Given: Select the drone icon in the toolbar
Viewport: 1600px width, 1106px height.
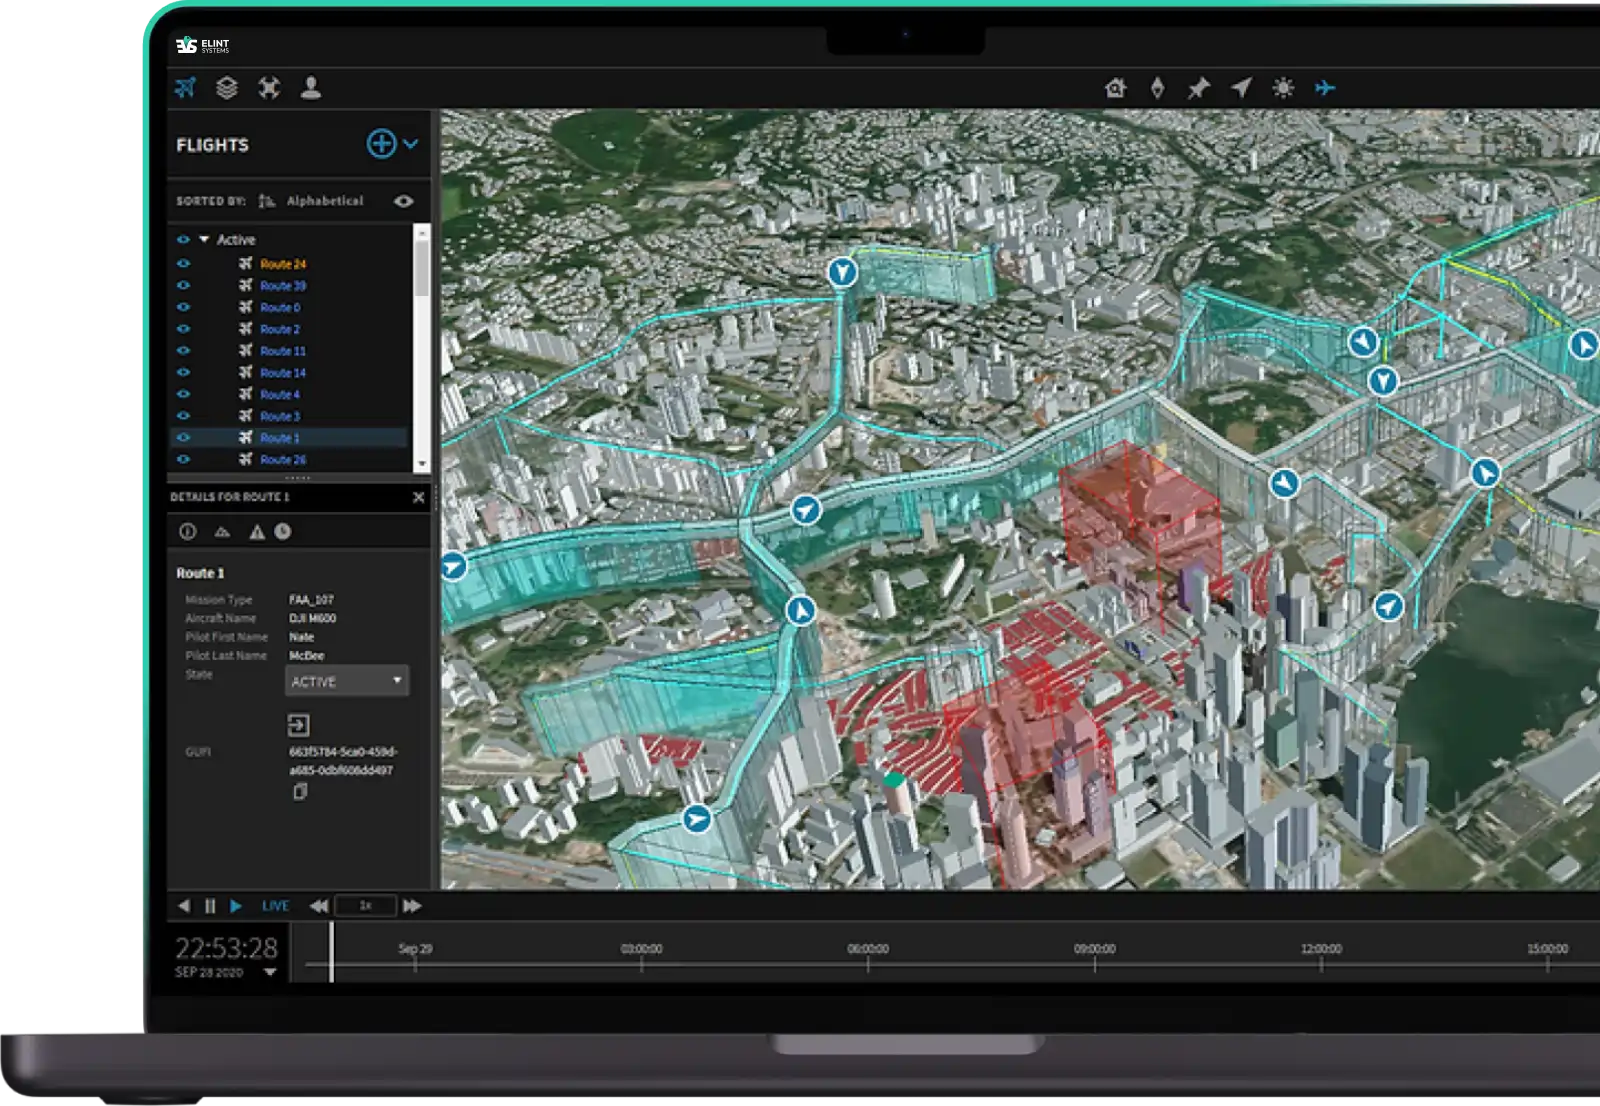Looking at the screenshot, I should click(x=269, y=88).
